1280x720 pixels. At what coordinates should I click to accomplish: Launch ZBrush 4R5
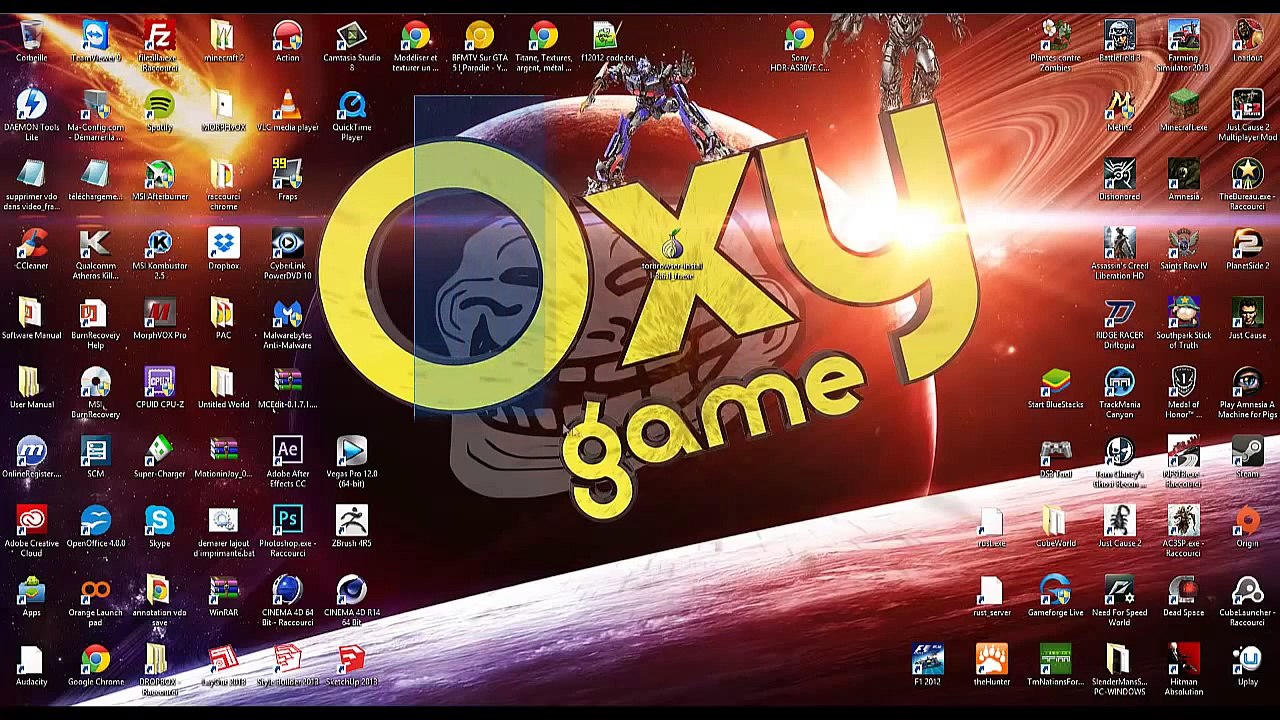click(351, 521)
